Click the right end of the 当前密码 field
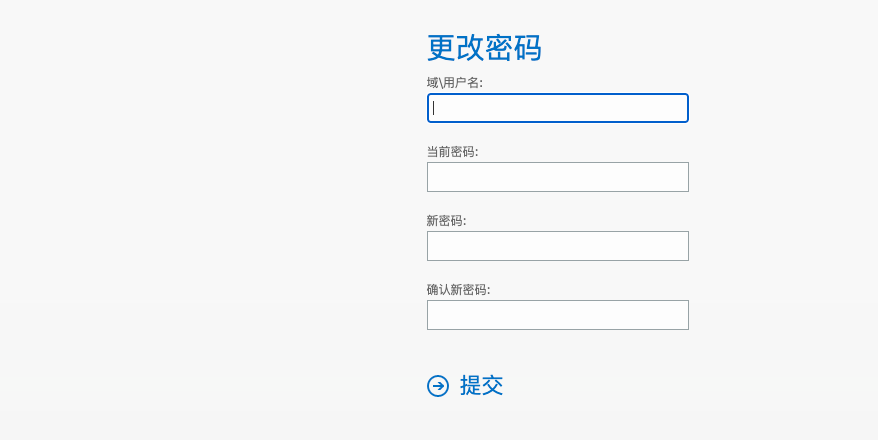 pos(680,177)
